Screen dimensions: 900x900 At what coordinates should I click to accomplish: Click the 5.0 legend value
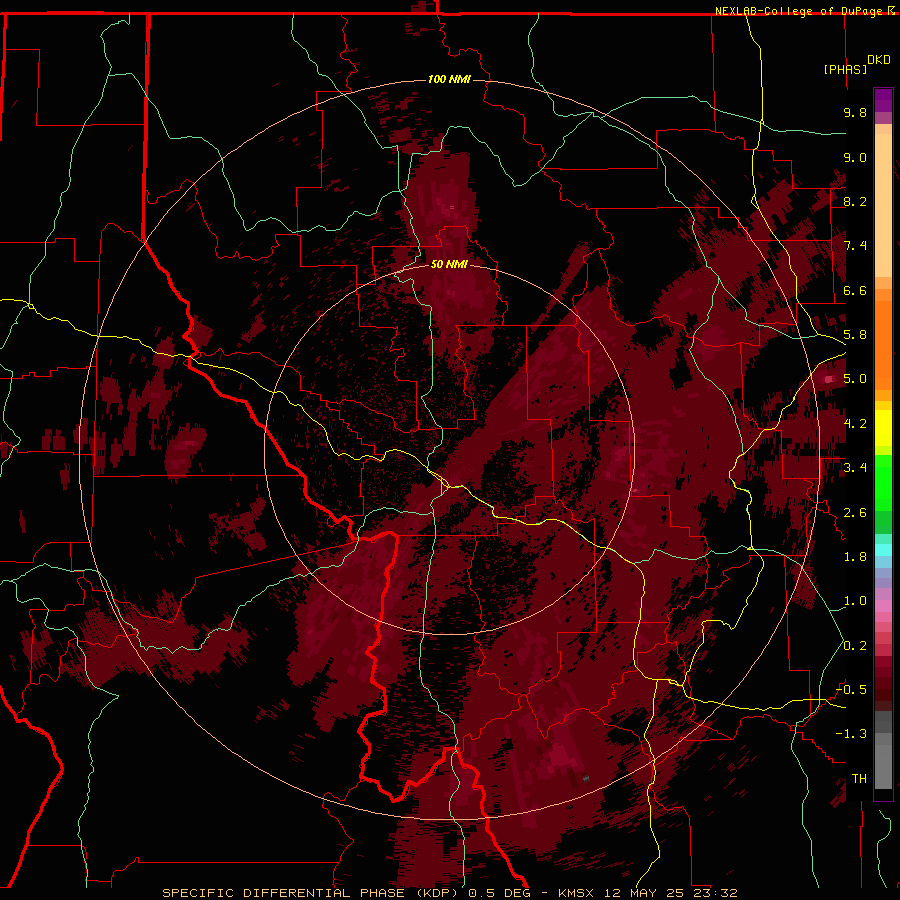point(855,379)
